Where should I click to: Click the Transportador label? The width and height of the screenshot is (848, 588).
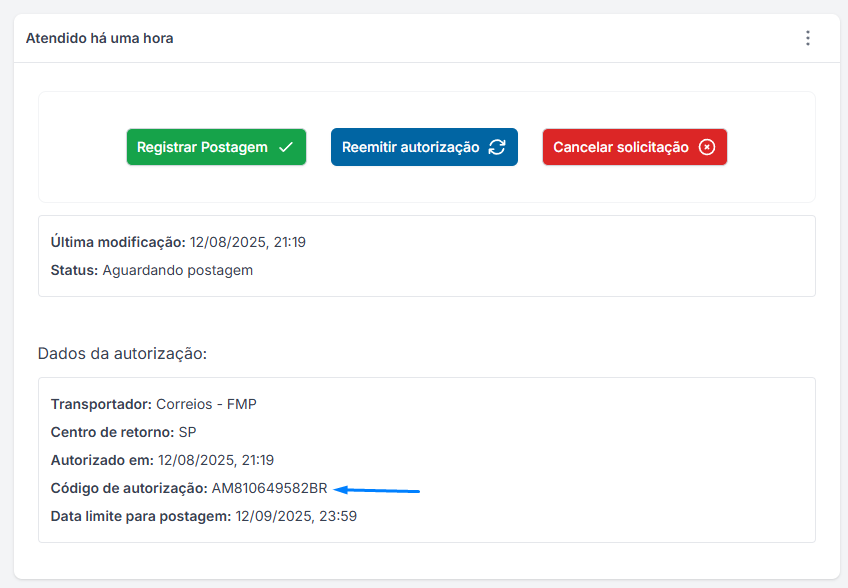pyautogui.click(x=101, y=404)
